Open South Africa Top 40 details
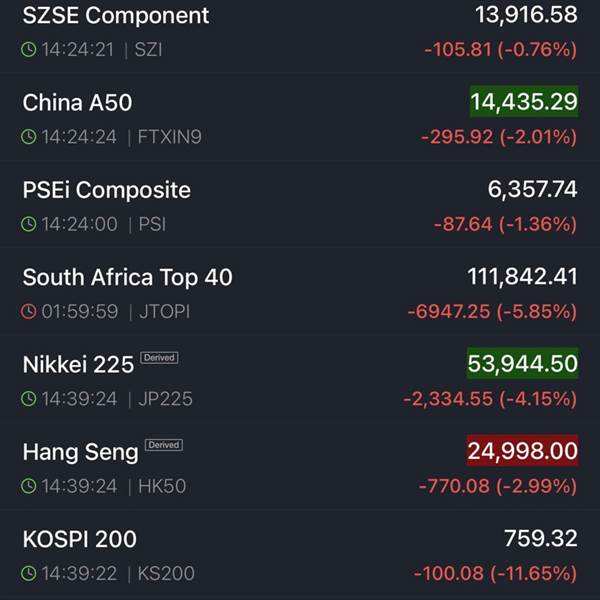The width and height of the screenshot is (600, 600). pos(300,294)
